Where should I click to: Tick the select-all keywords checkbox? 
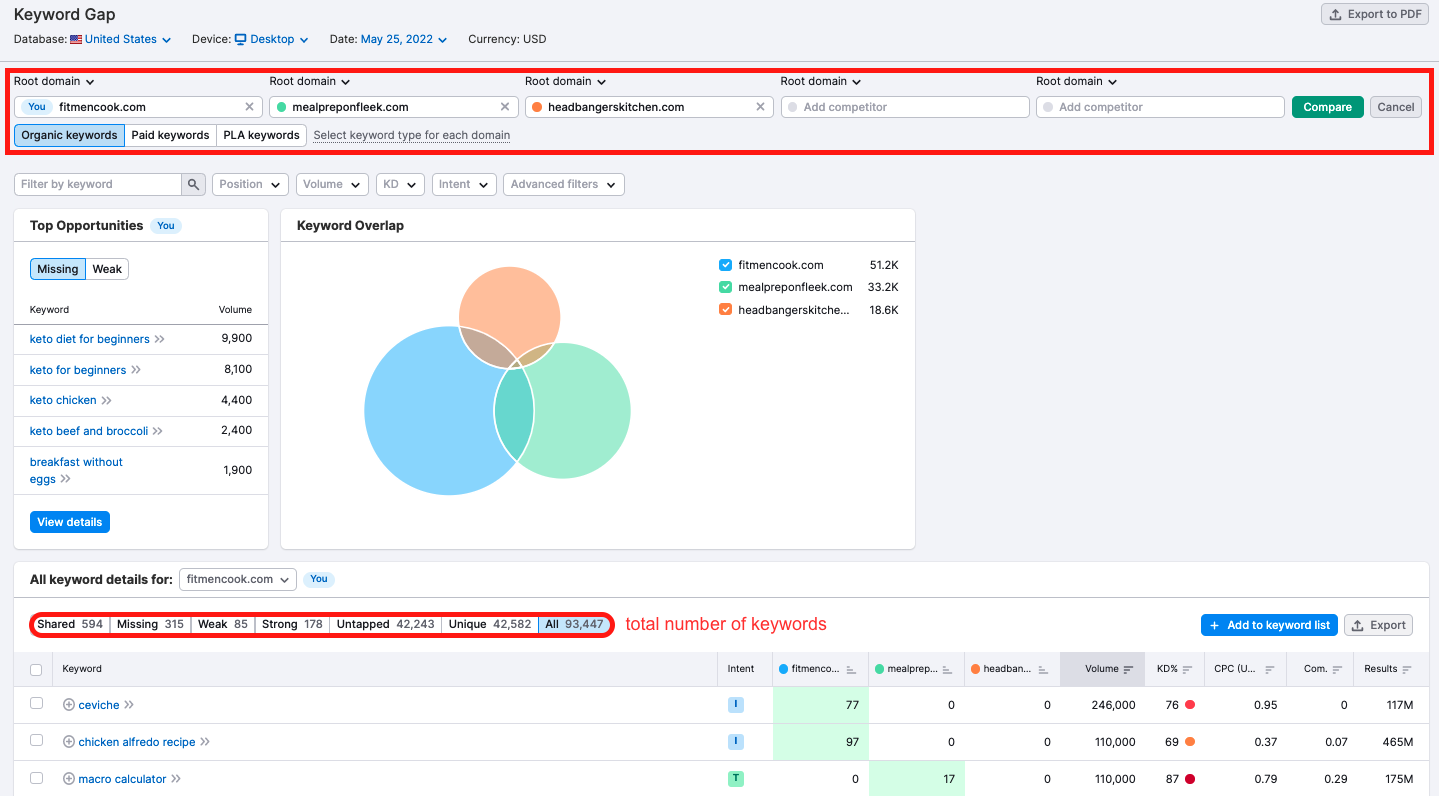37,669
